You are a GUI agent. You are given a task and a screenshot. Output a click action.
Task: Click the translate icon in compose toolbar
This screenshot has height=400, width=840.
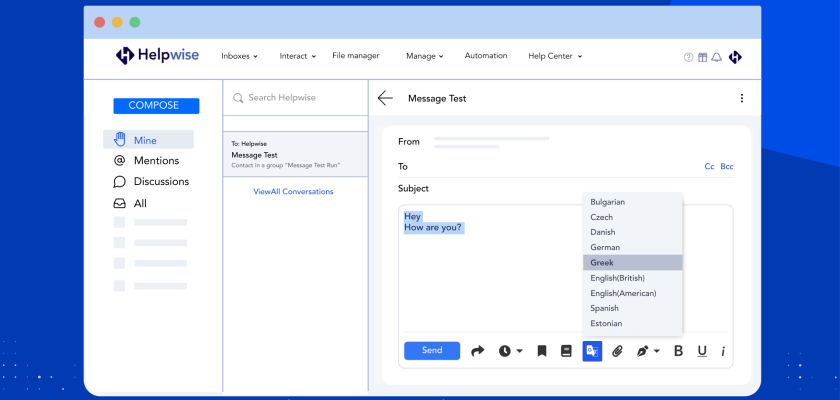point(592,351)
